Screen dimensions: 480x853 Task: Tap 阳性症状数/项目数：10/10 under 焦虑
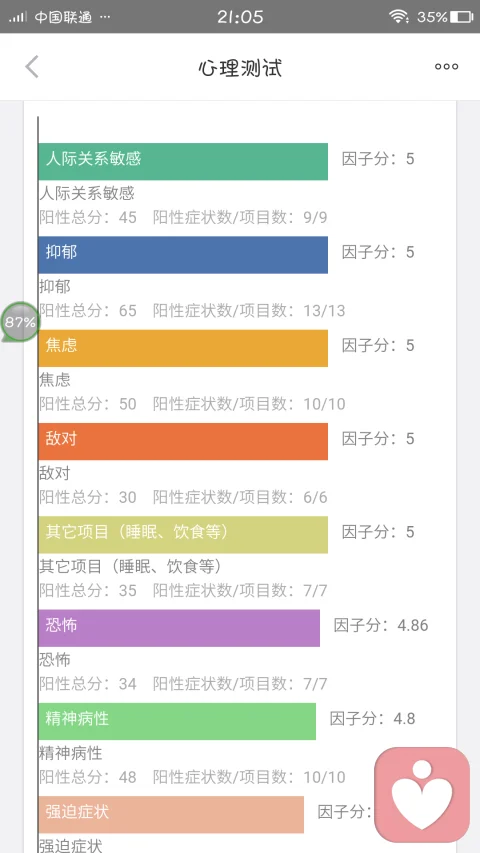pos(249,404)
